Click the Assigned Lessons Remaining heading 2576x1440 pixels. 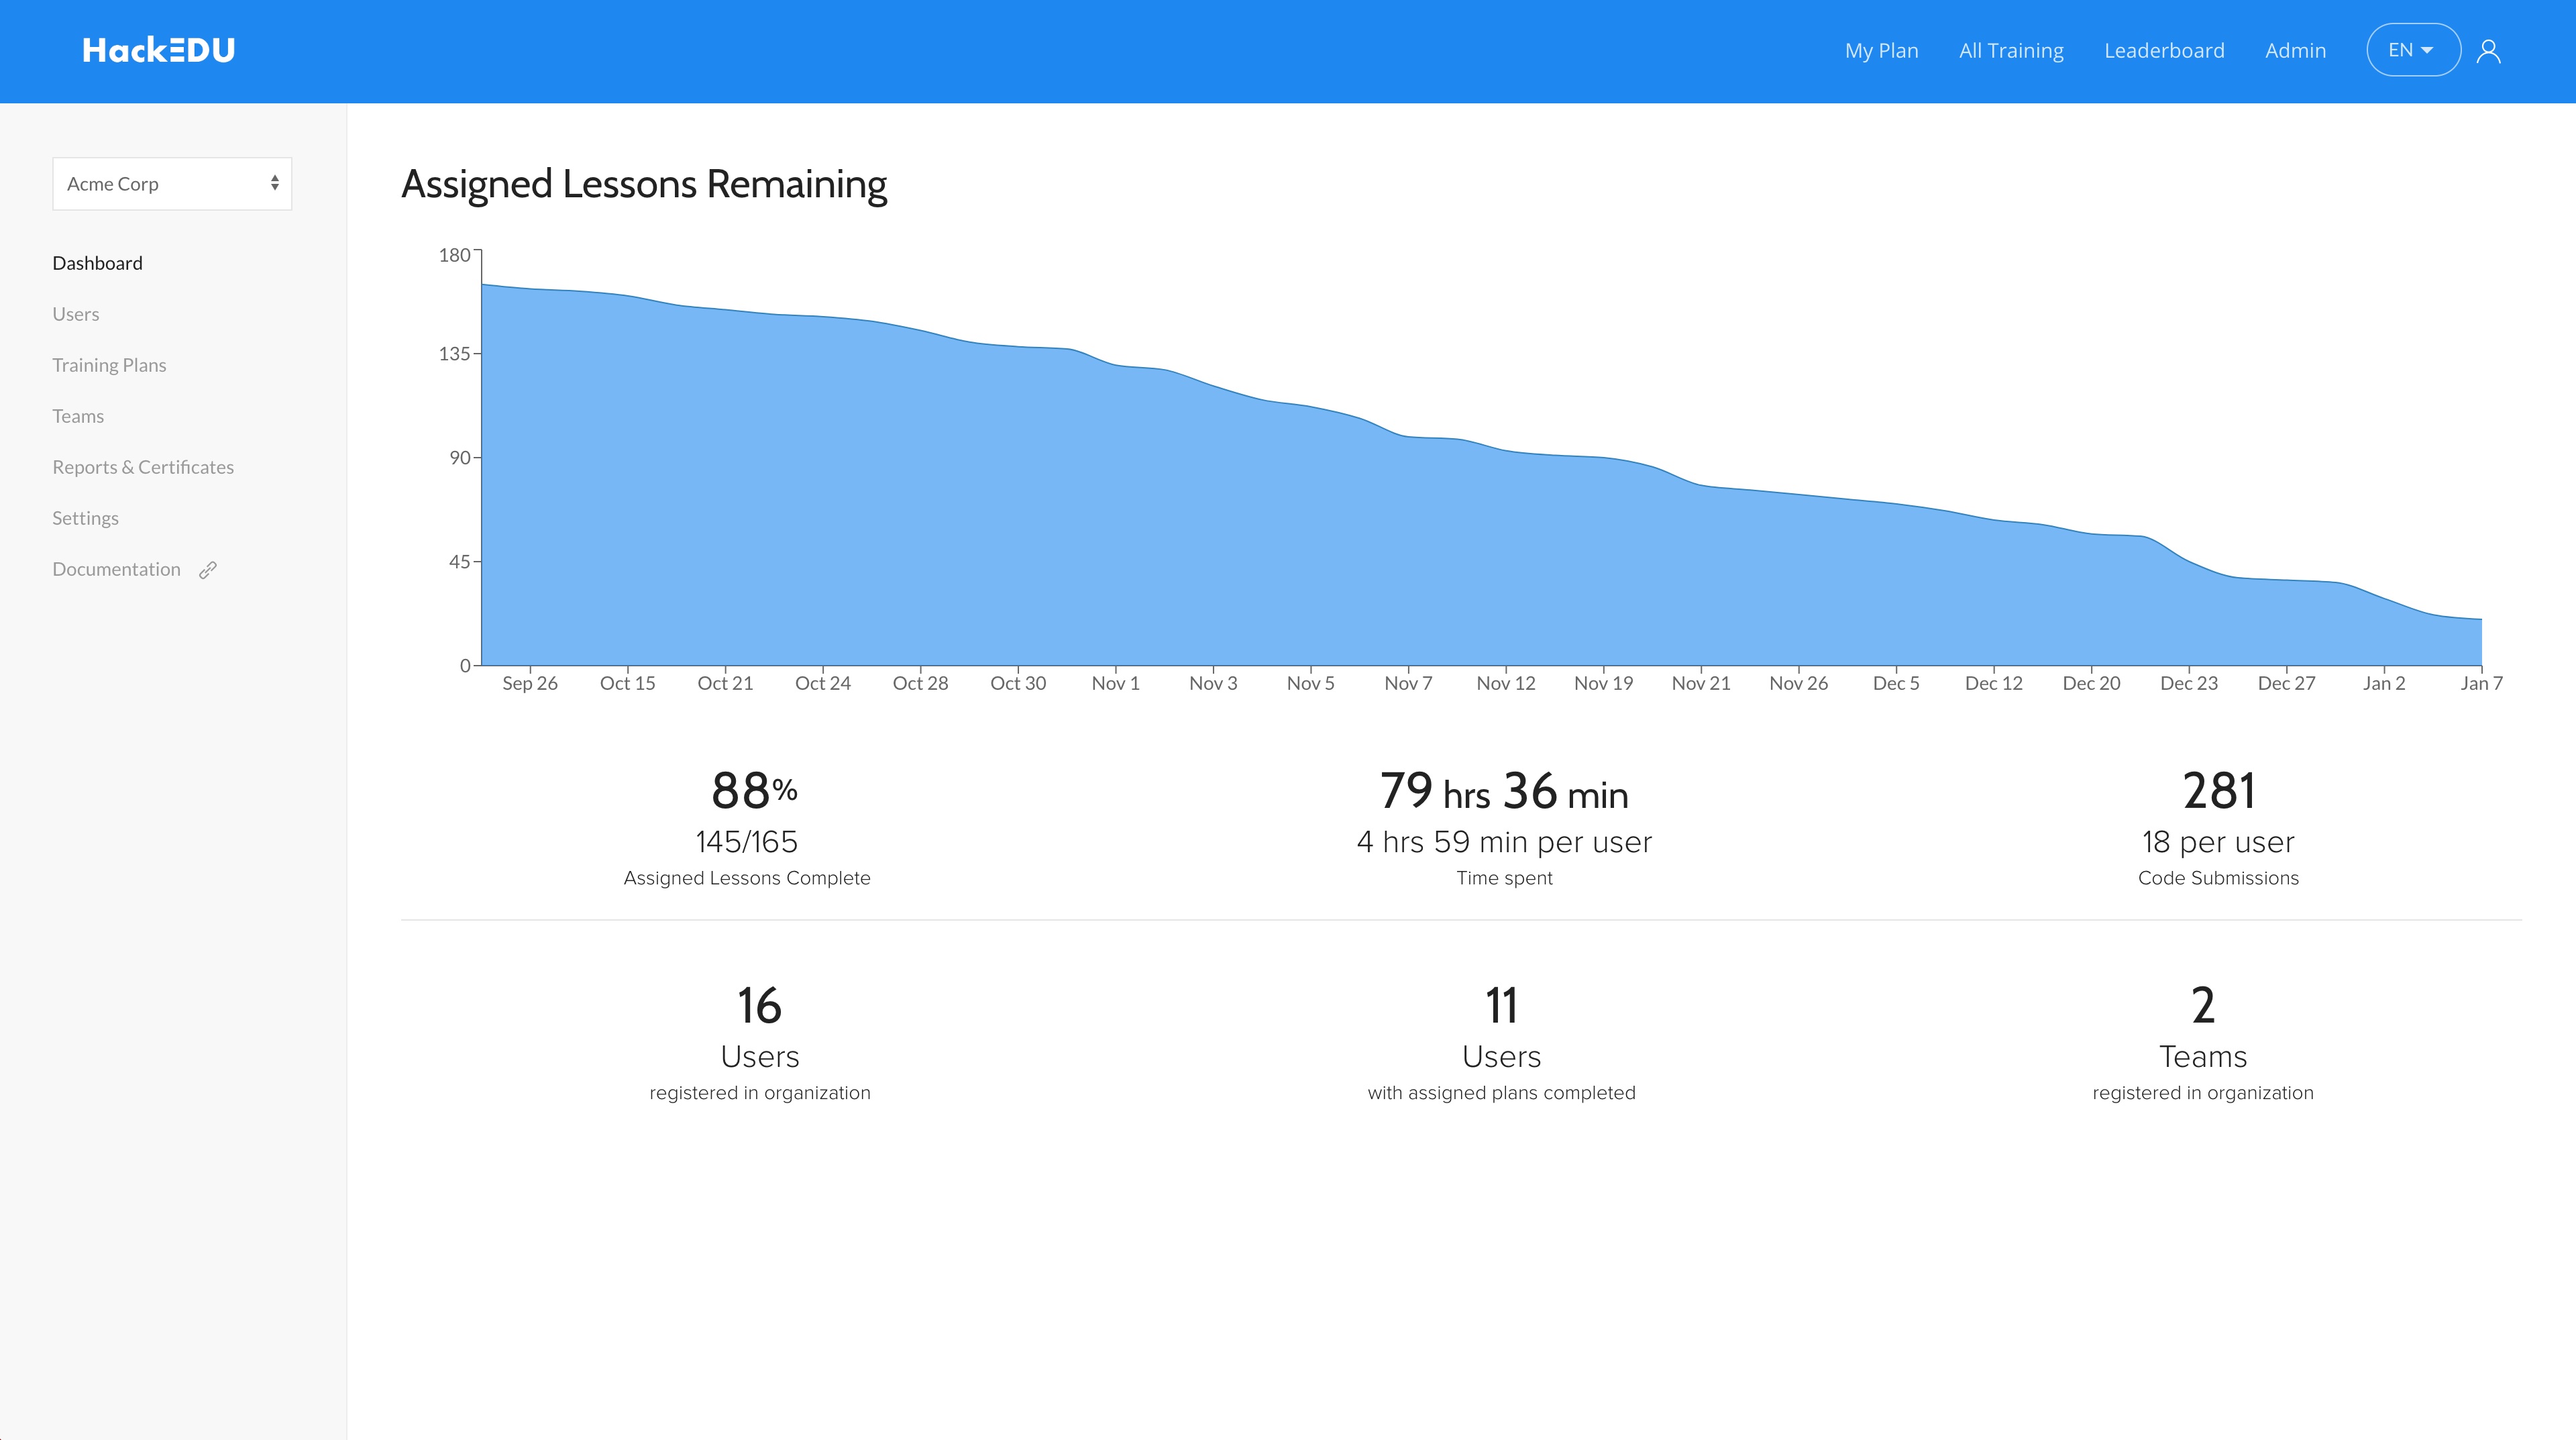pos(644,184)
